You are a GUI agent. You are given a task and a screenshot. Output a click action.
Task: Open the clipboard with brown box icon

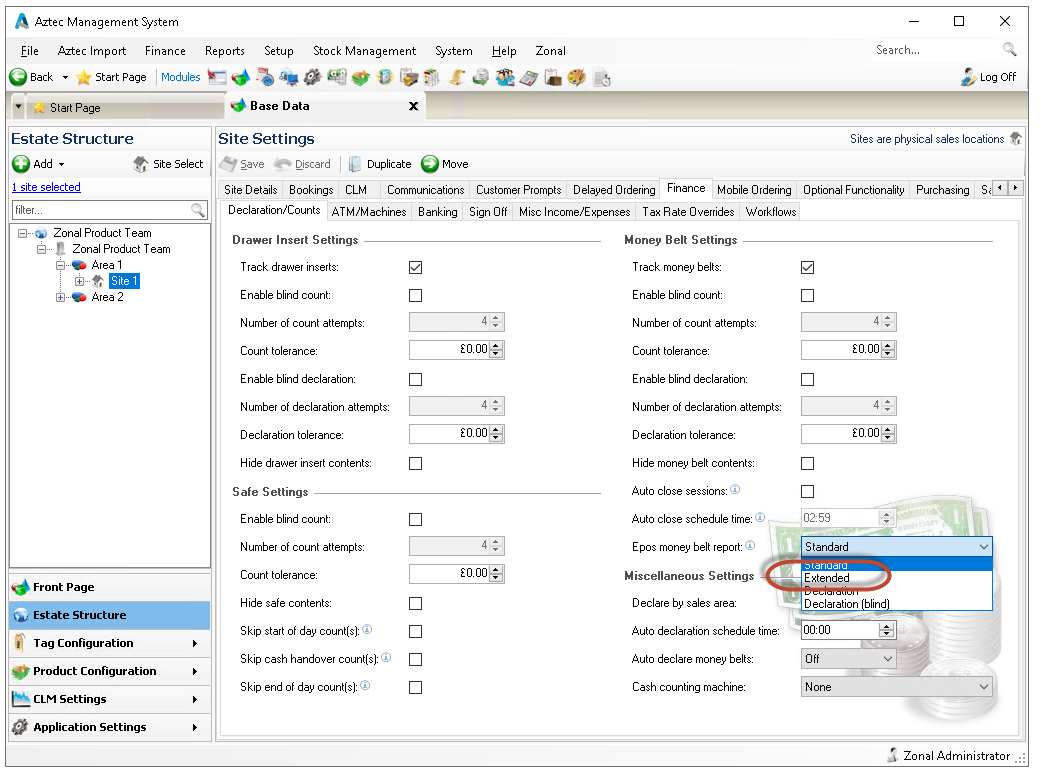click(x=552, y=78)
